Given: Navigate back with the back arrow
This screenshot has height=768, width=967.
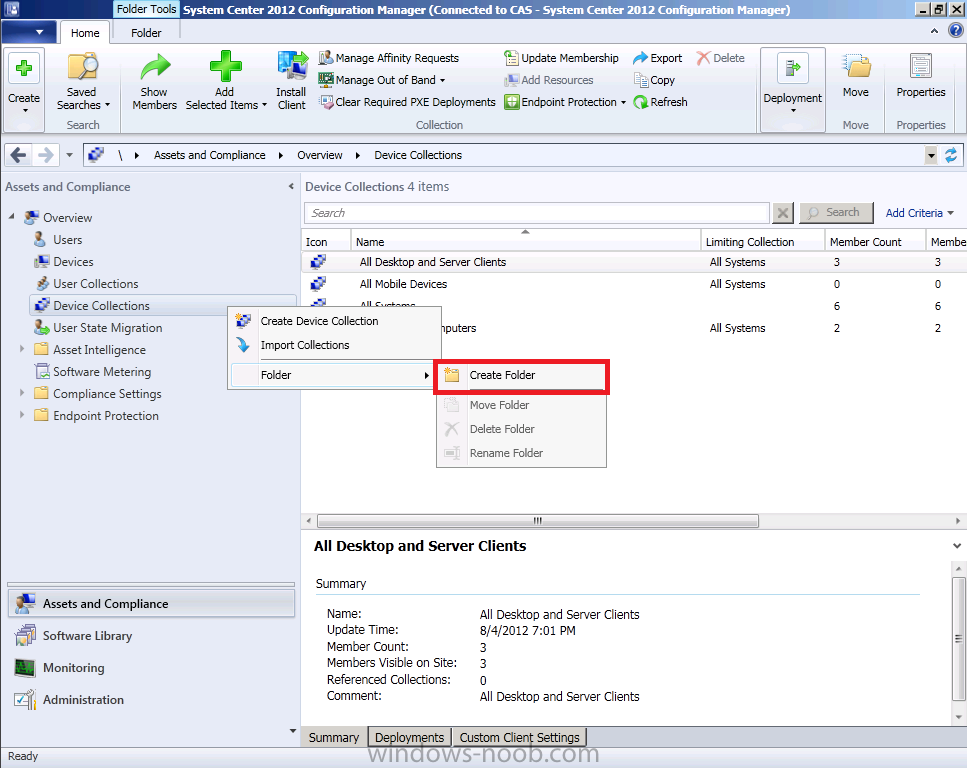Looking at the screenshot, I should coord(19,155).
